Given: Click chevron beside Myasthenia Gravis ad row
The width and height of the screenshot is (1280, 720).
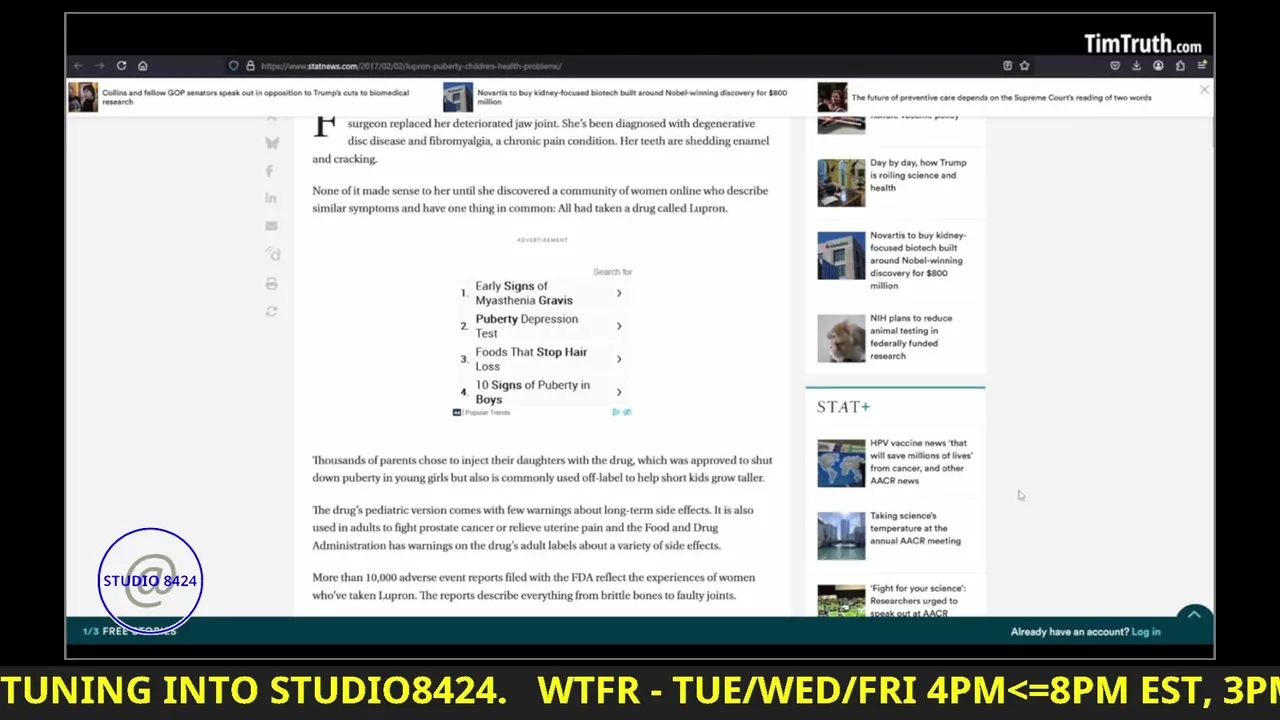Looking at the screenshot, I should (619, 293).
